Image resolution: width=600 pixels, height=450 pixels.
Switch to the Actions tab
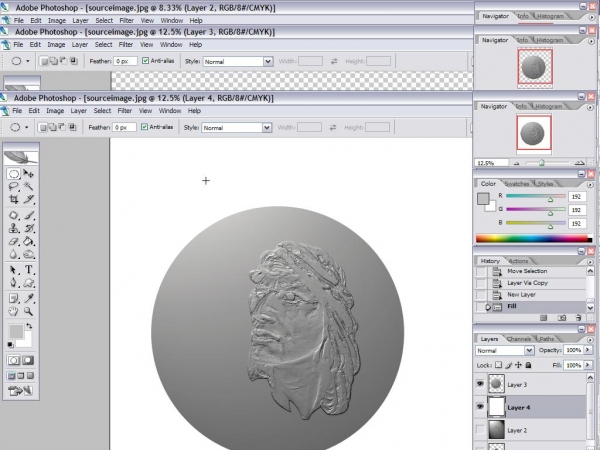coord(518,261)
